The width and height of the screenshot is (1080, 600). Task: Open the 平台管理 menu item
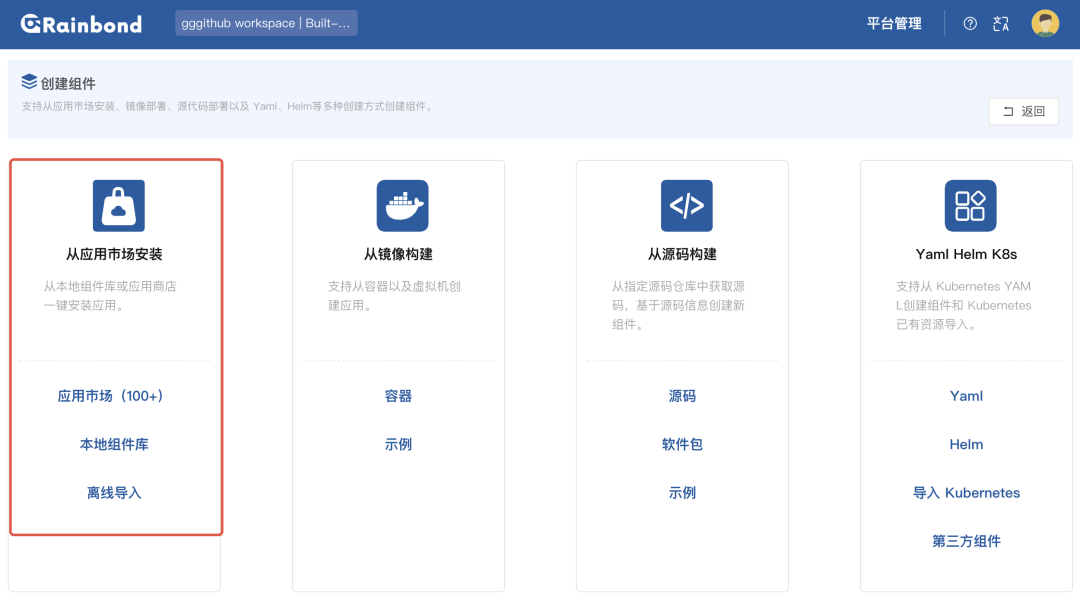point(894,22)
